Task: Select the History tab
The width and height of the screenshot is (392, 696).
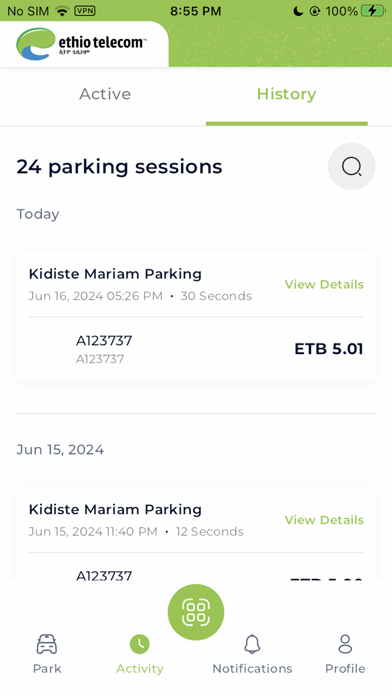Action: [286, 94]
